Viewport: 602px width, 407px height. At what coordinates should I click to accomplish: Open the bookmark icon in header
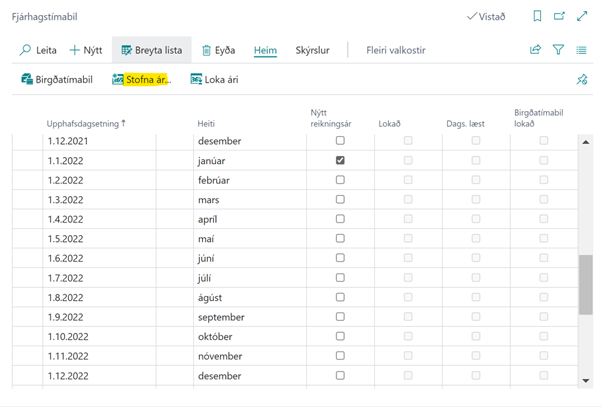[537, 17]
